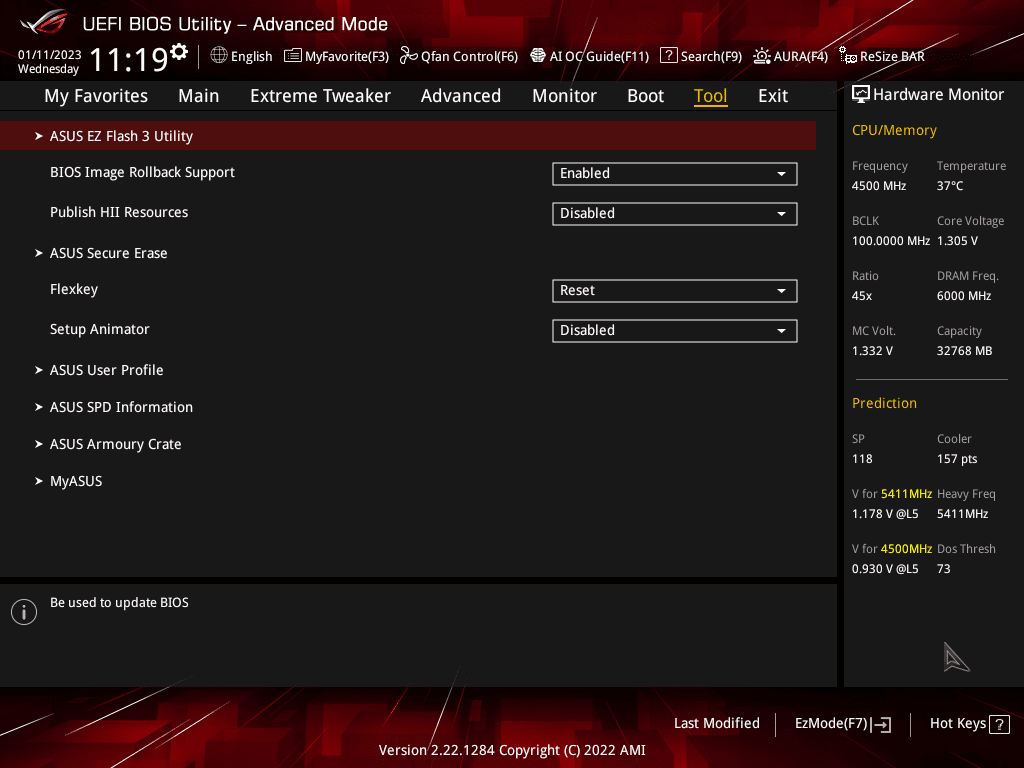
Task: Click the globe language icon
Action: coord(219,56)
